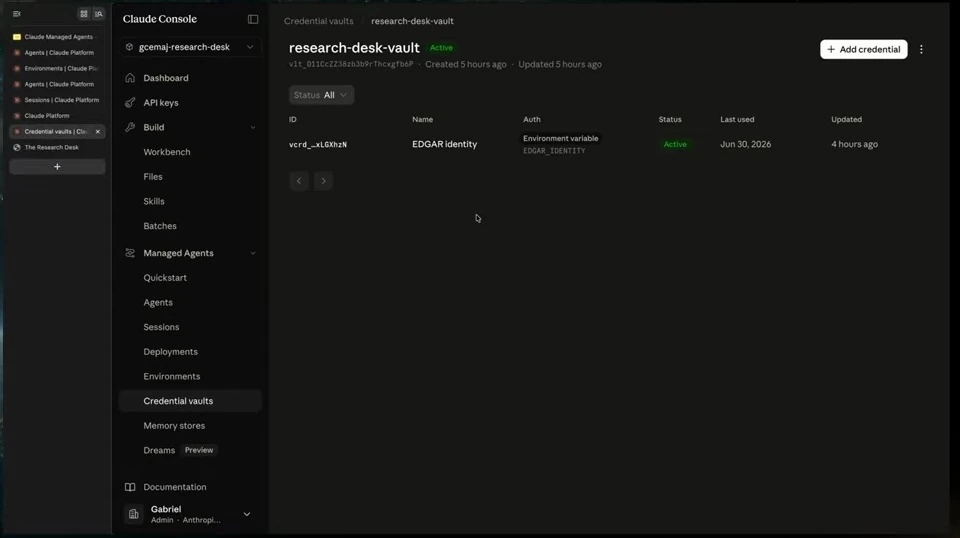The height and width of the screenshot is (538, 960).
Task: Open a new browser tab with plus
Action: [57, 166]
